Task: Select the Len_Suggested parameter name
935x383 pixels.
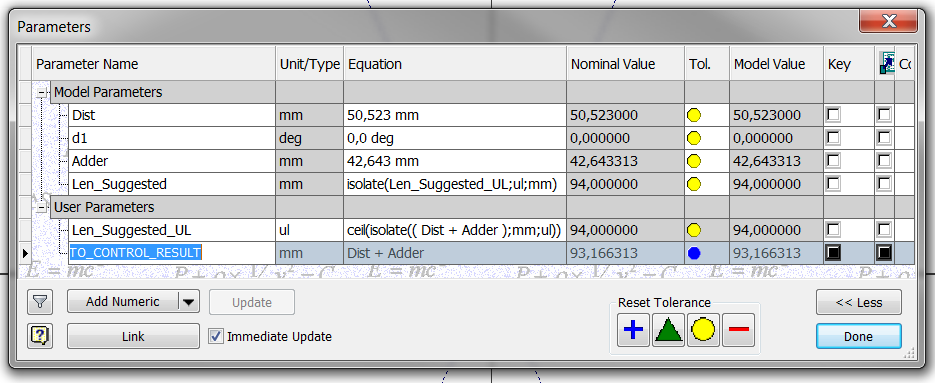Action: coord(172,184)
